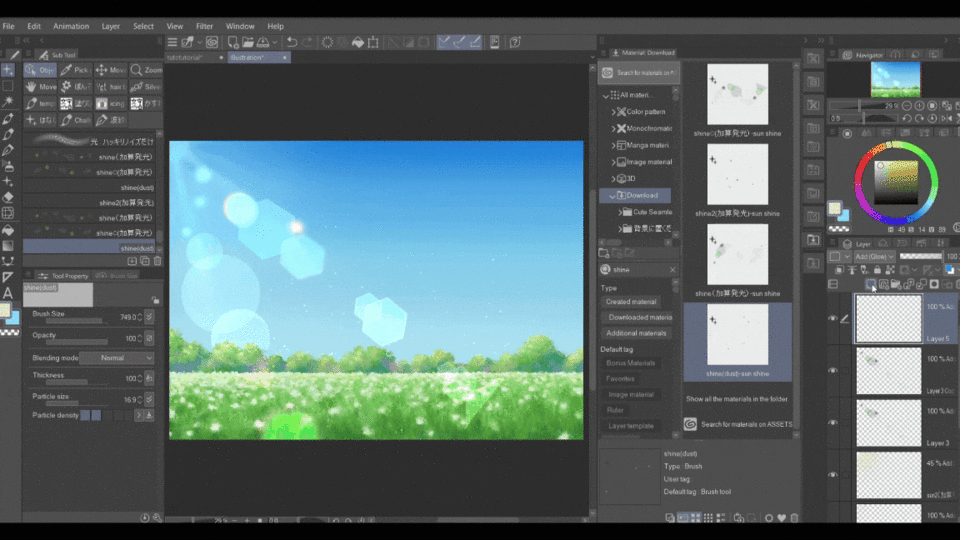Viewport: 960px width, 540px height.
Task: Click the New canvas icon
Action: point(233,42)
